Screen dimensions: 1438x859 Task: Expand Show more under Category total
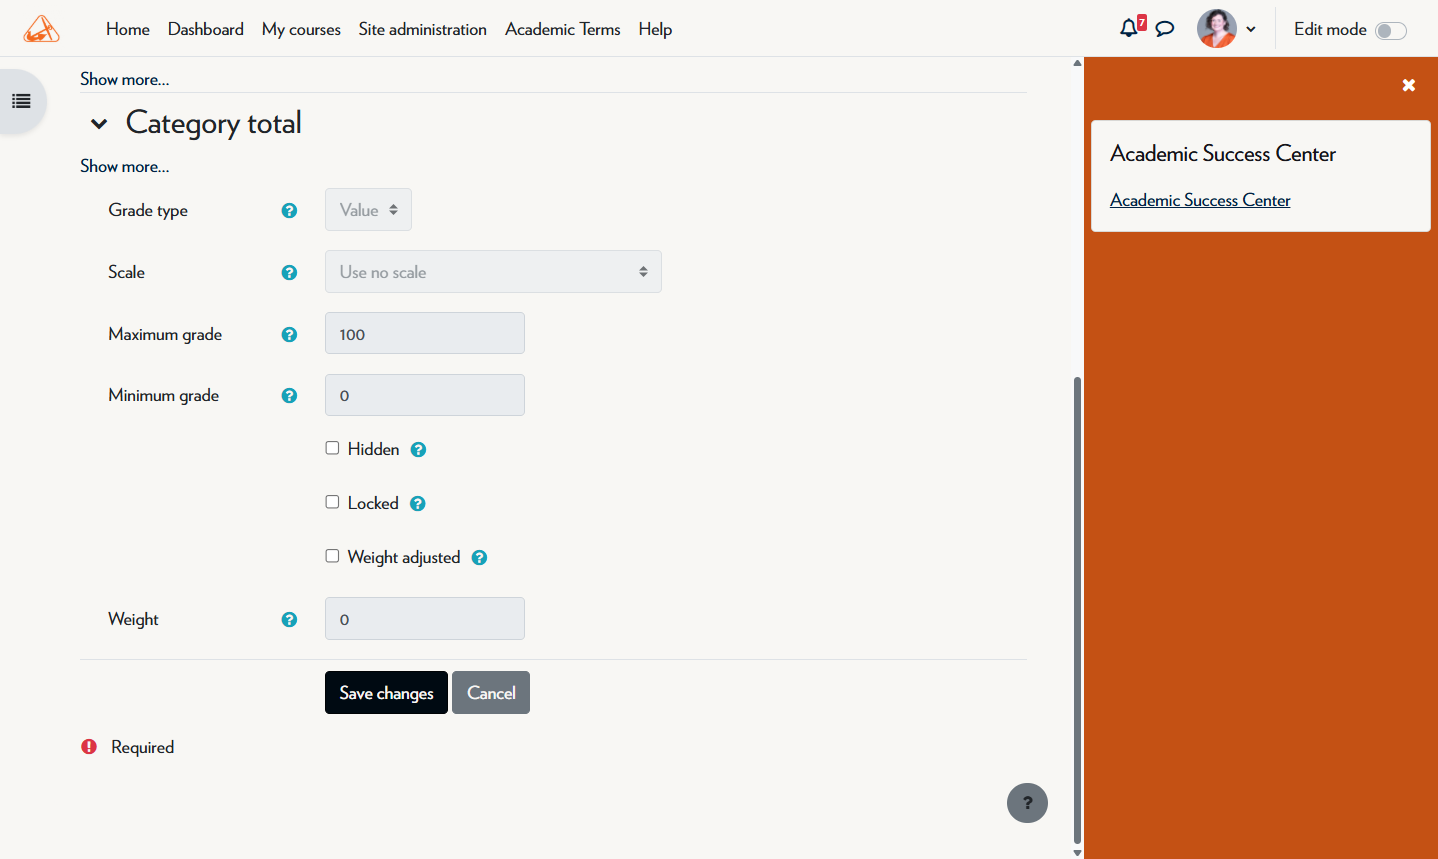tap(125, 166)
